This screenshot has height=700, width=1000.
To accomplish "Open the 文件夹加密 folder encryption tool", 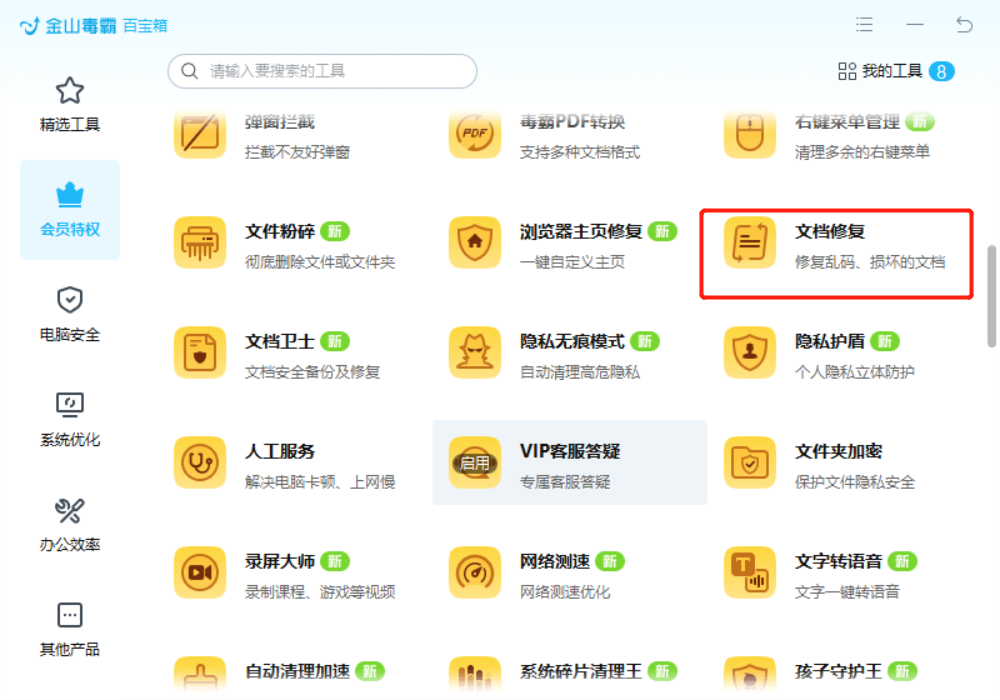I will point(840,463).
